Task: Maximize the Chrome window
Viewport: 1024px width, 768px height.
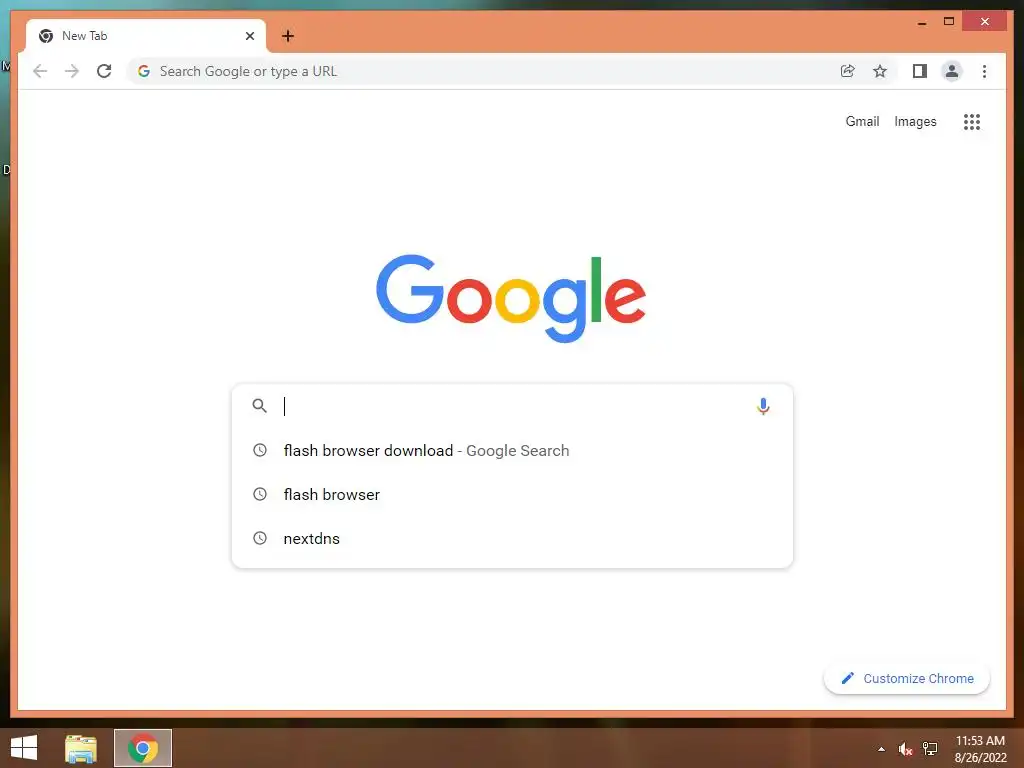Action: [x=949, y=22]
